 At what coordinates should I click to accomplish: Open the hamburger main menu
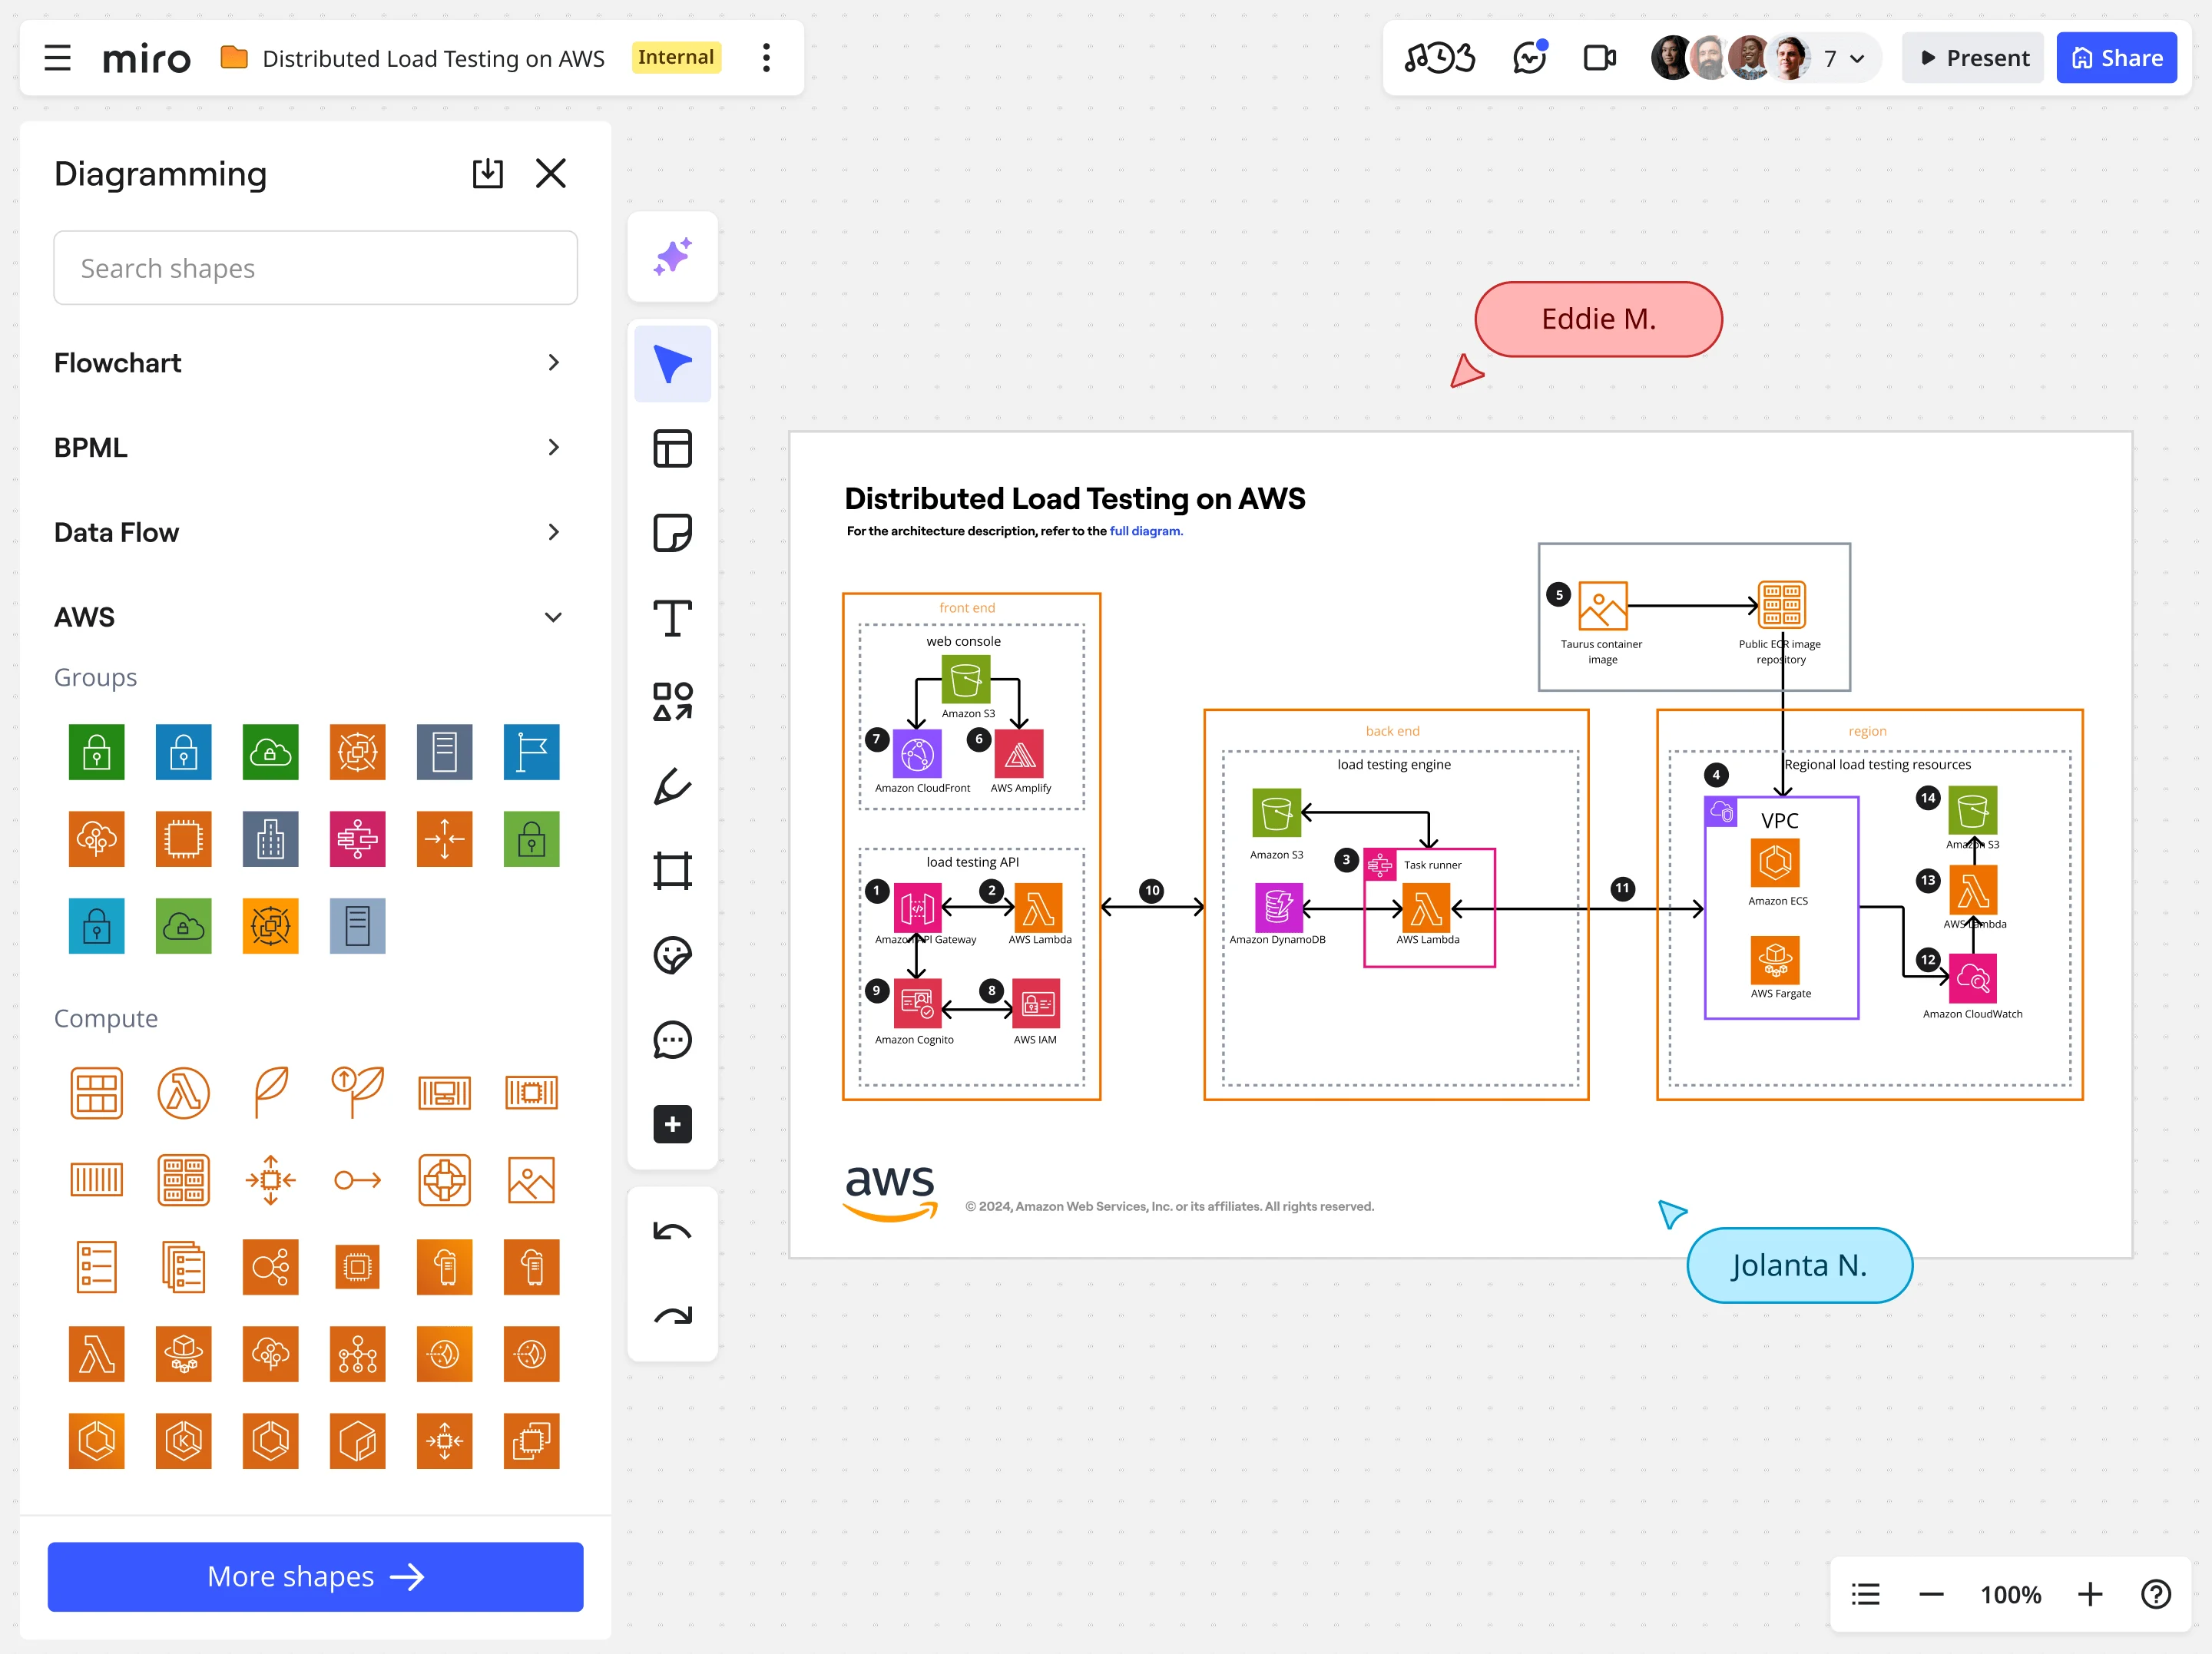(58, 58)
